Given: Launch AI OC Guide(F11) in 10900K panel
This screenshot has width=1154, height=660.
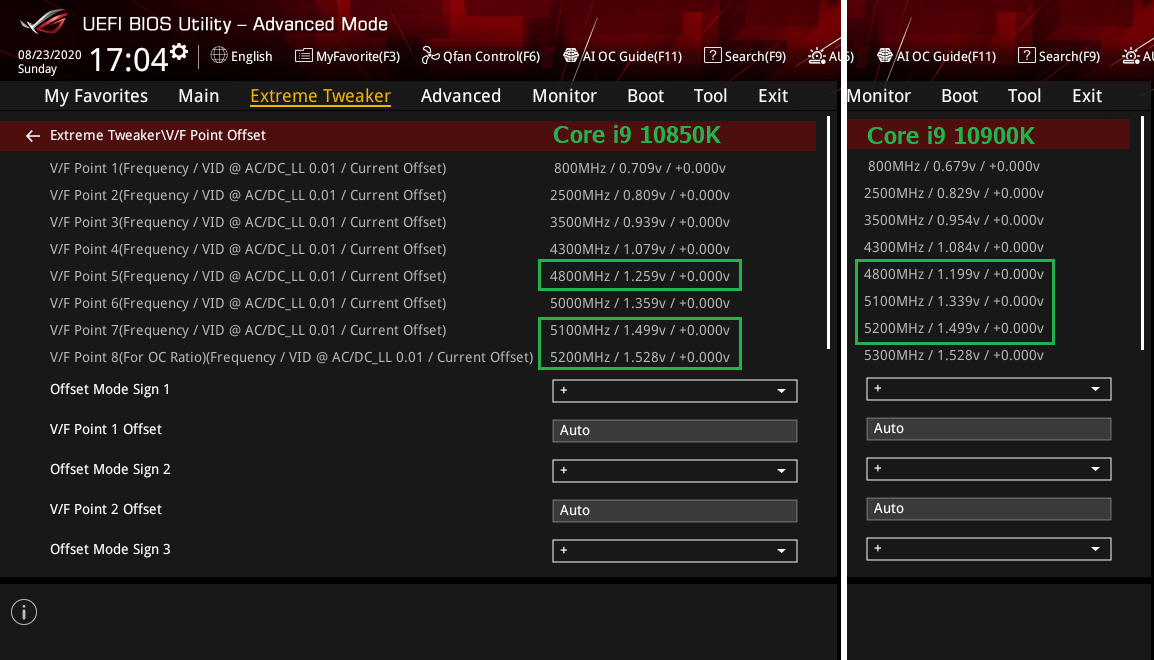Looking at the screenshot, I should click(x=936, y=56).
